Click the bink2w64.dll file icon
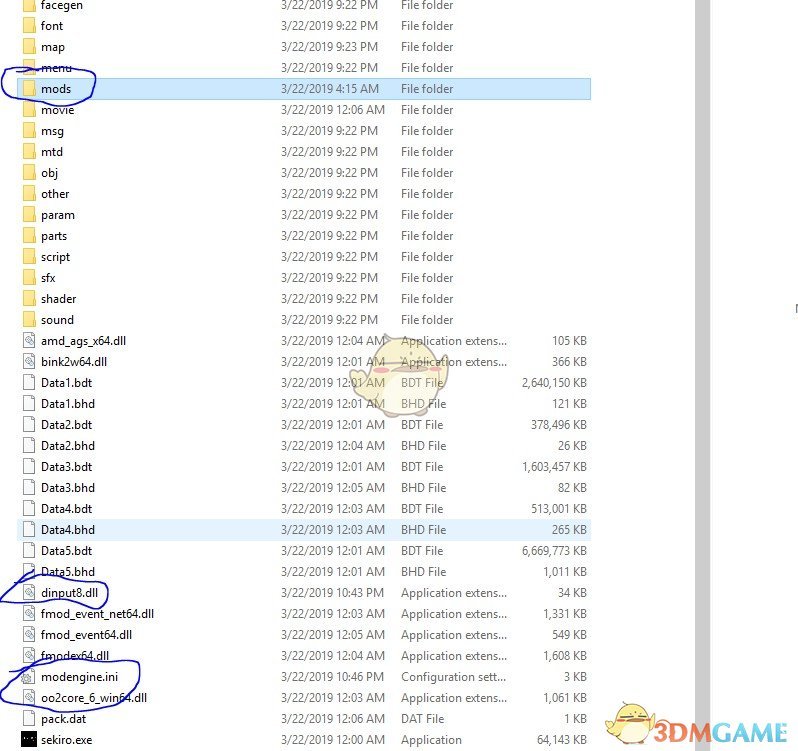 (29, 362)
